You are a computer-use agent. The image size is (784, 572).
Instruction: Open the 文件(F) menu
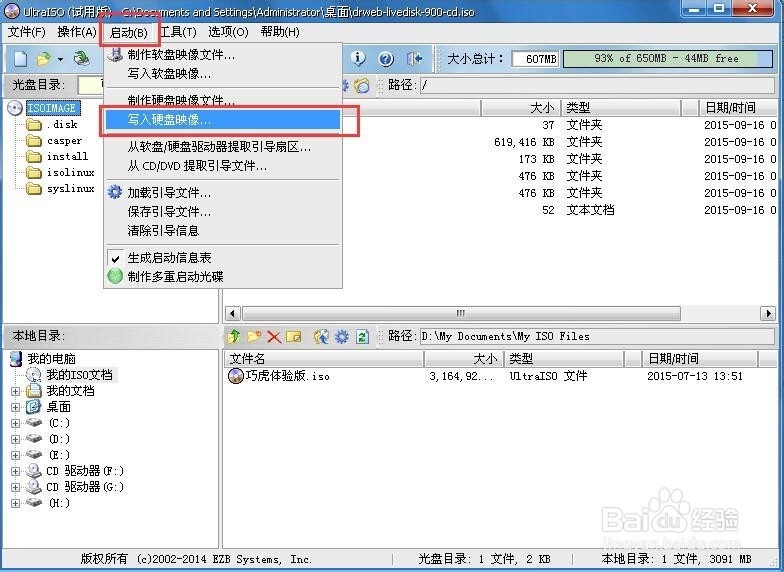pos(26,32)
